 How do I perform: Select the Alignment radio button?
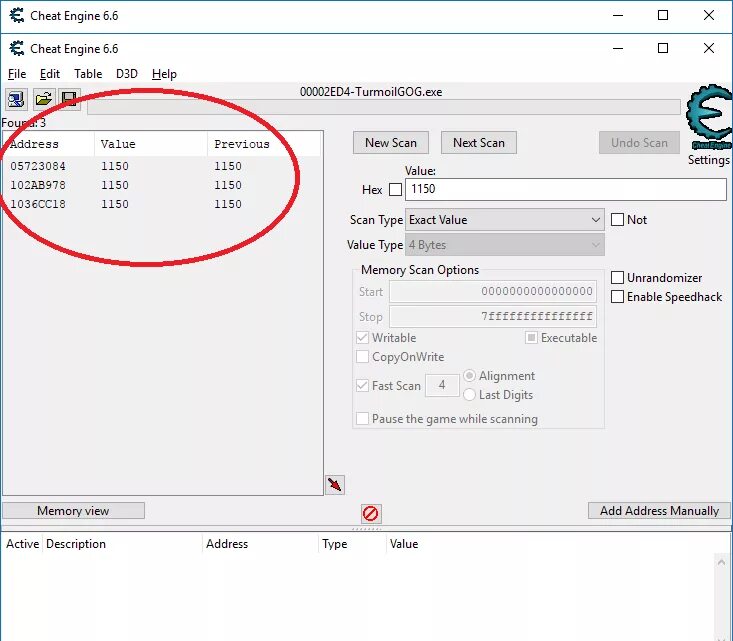tap(469, 375)
